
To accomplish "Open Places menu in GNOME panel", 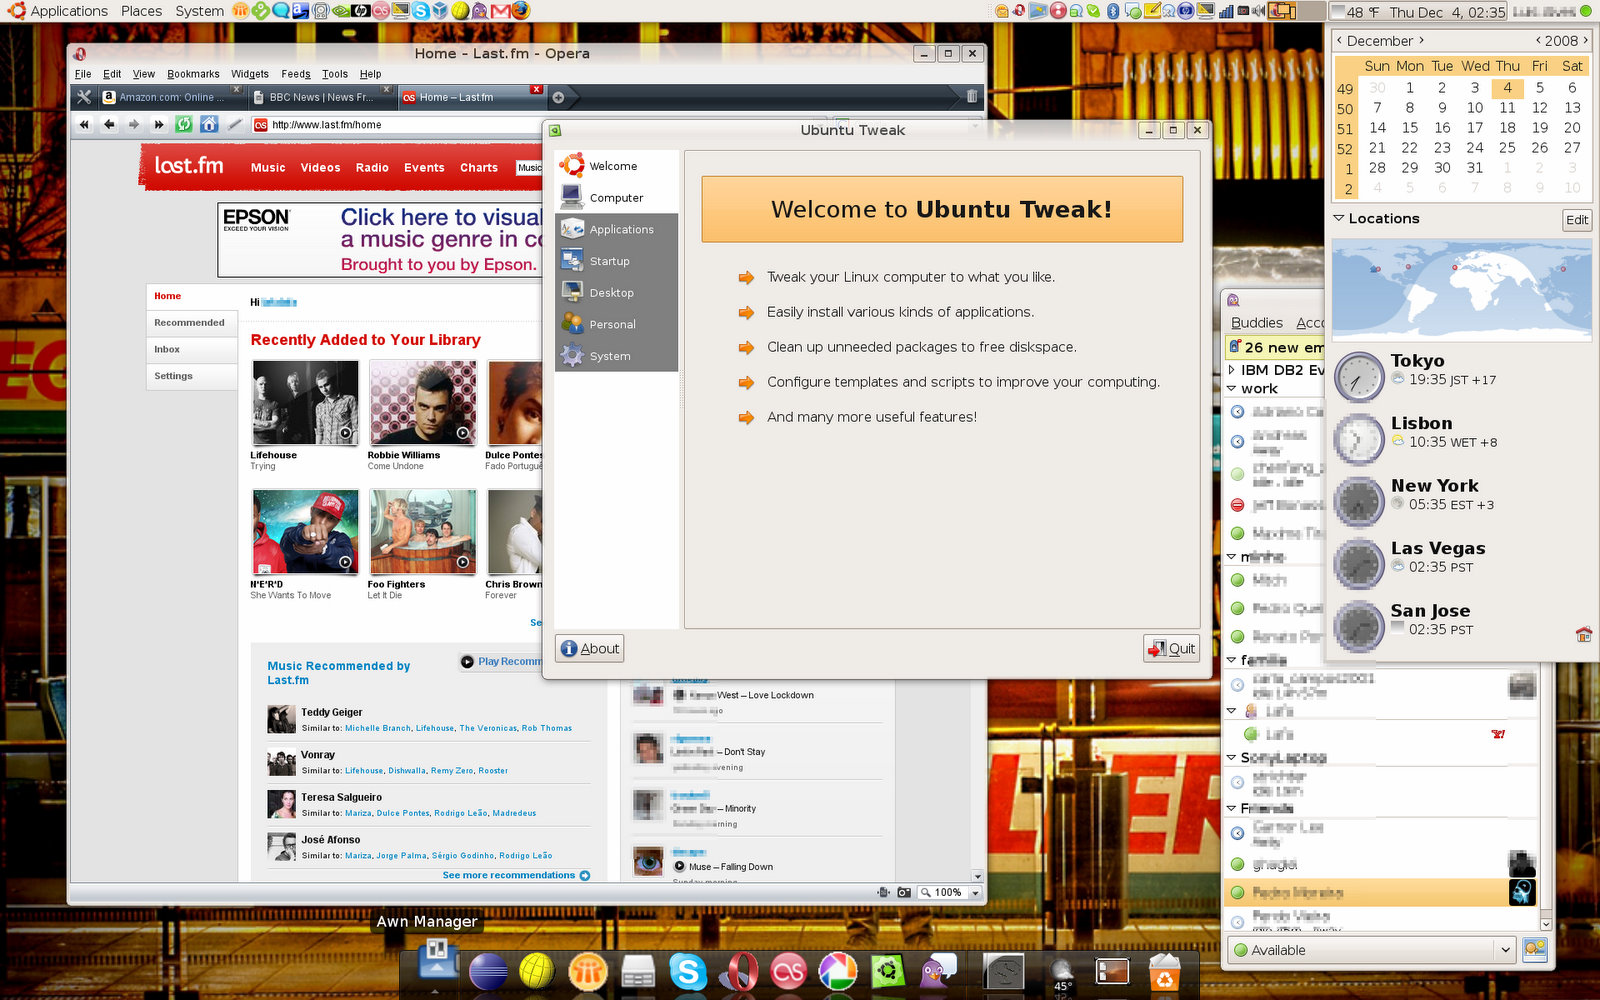I will (141, 11).
